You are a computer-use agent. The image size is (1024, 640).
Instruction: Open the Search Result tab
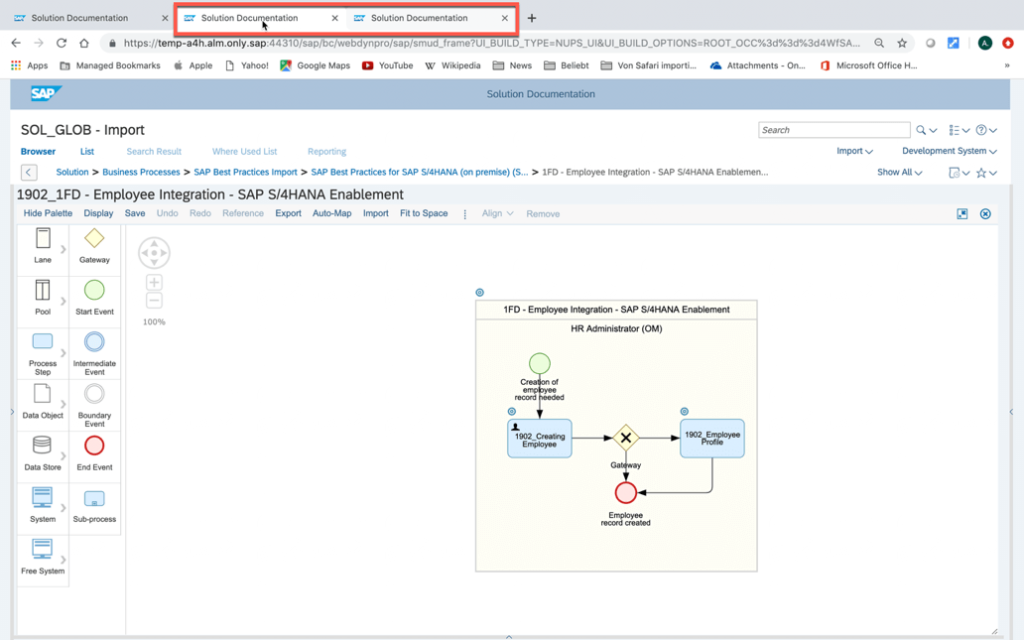point(153,152)
